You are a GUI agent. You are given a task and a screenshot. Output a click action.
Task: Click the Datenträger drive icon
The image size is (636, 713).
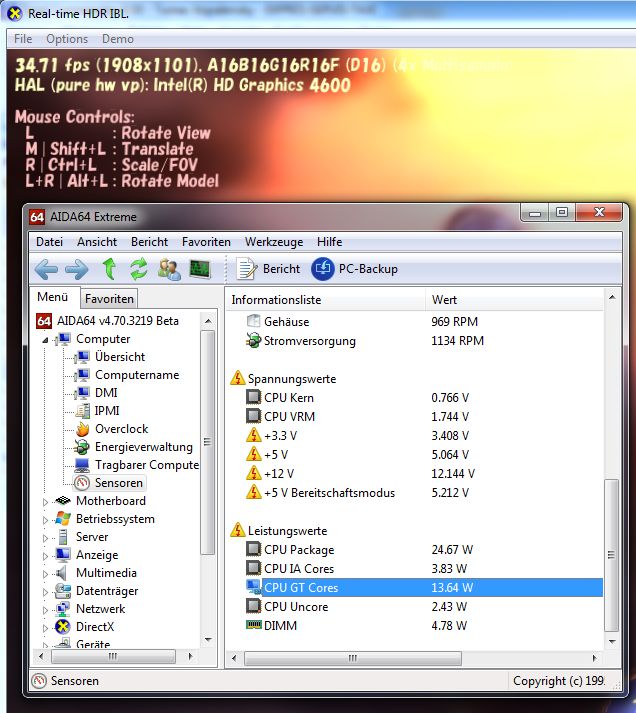63,591
